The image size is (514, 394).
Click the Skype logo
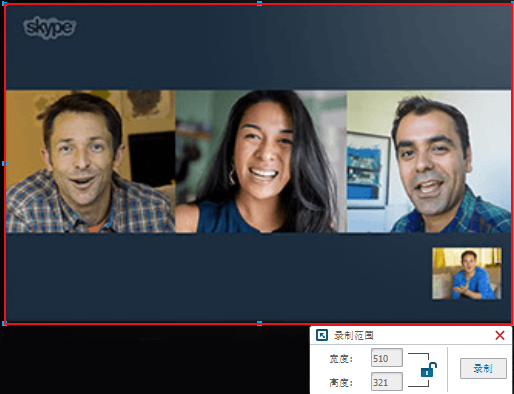point(50,28)
